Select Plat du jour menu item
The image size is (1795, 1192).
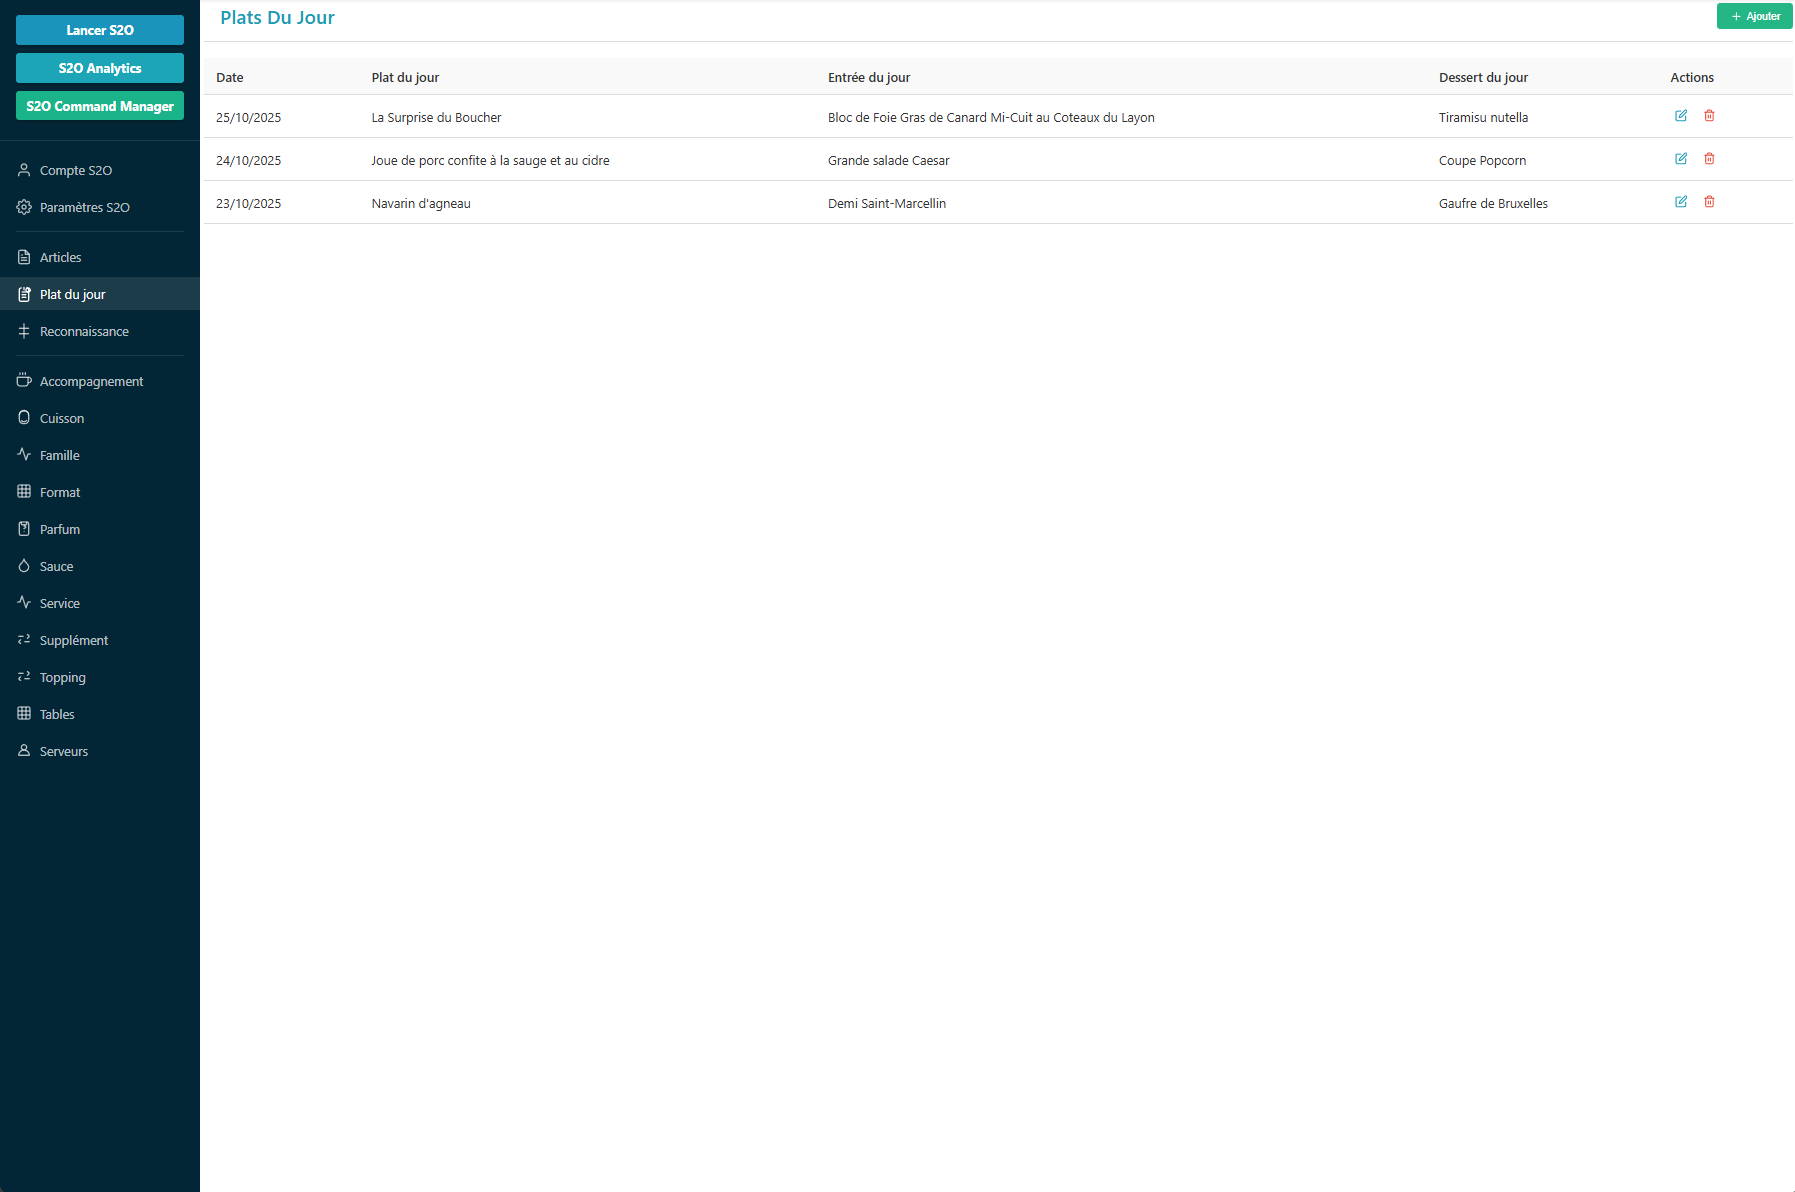(72, 294)
